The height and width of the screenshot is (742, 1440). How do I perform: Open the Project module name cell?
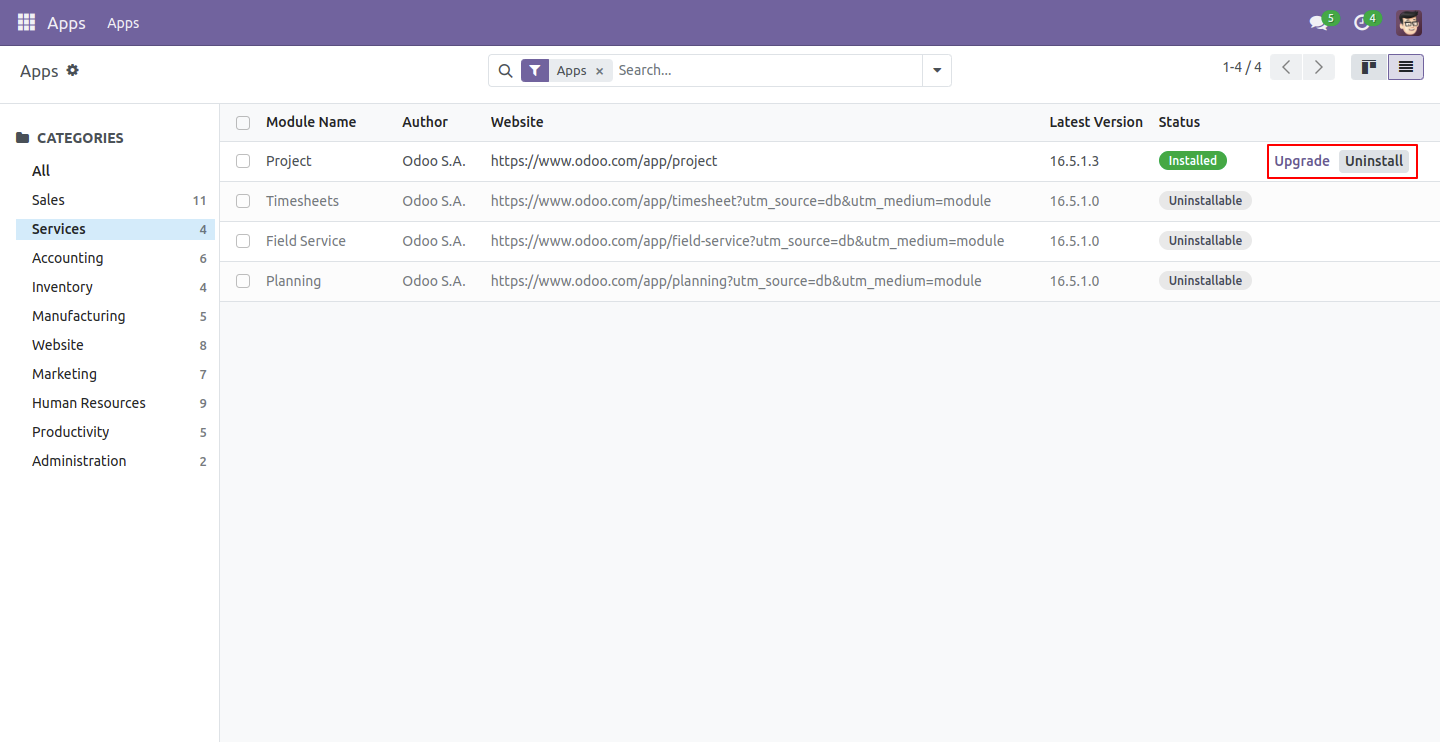pyautogui.click(x=289, y=161)
